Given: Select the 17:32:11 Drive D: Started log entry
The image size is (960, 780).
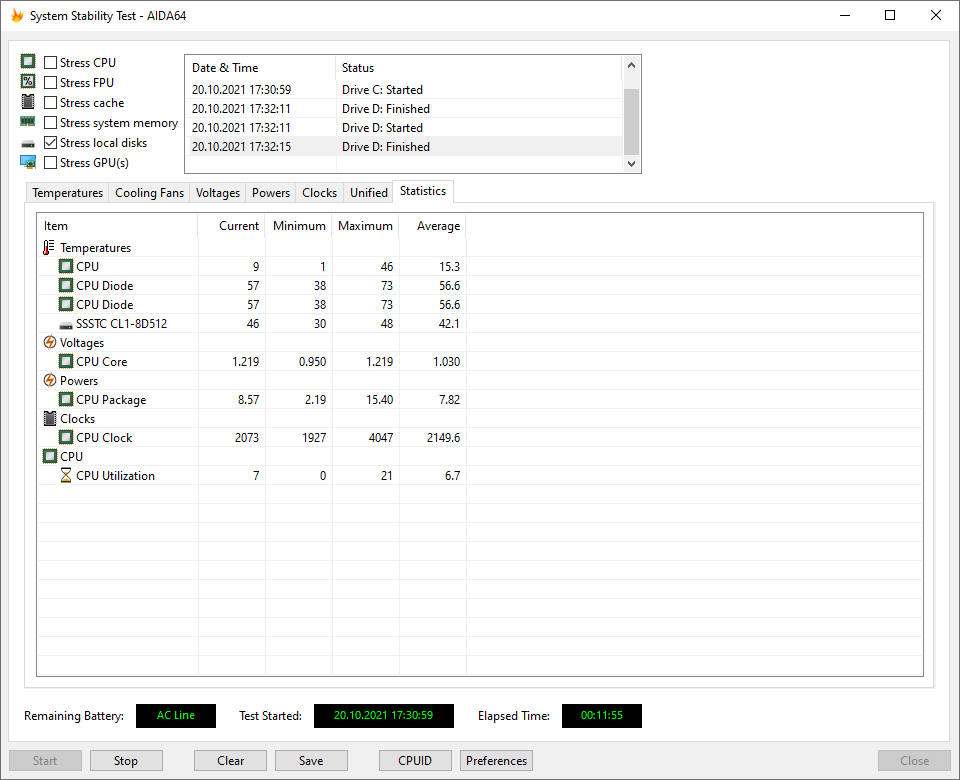Looking at the screenshot, I should click(405, 127).
